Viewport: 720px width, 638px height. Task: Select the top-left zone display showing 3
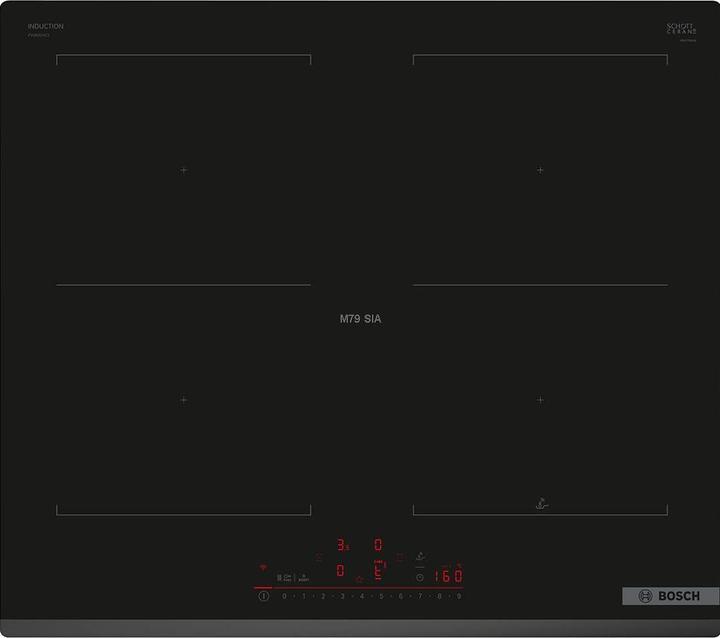342,546
